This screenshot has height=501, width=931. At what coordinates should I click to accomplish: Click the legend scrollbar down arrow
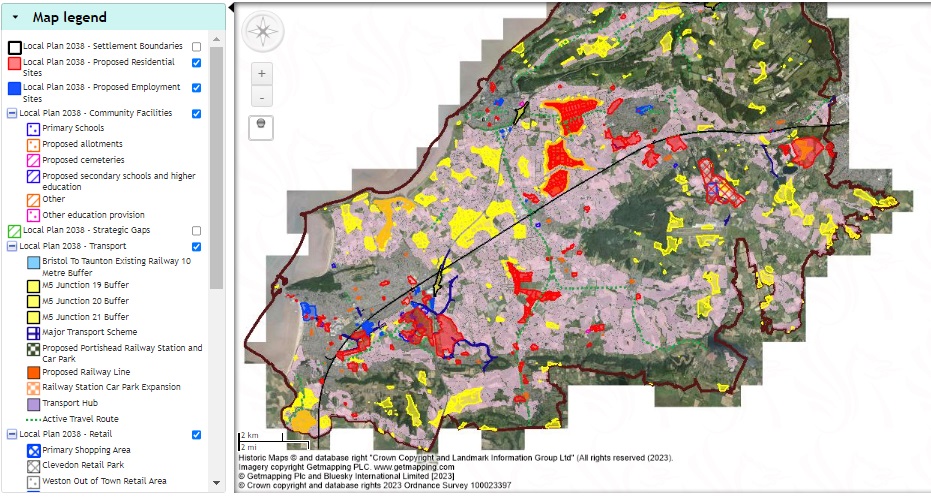(217, 482)
